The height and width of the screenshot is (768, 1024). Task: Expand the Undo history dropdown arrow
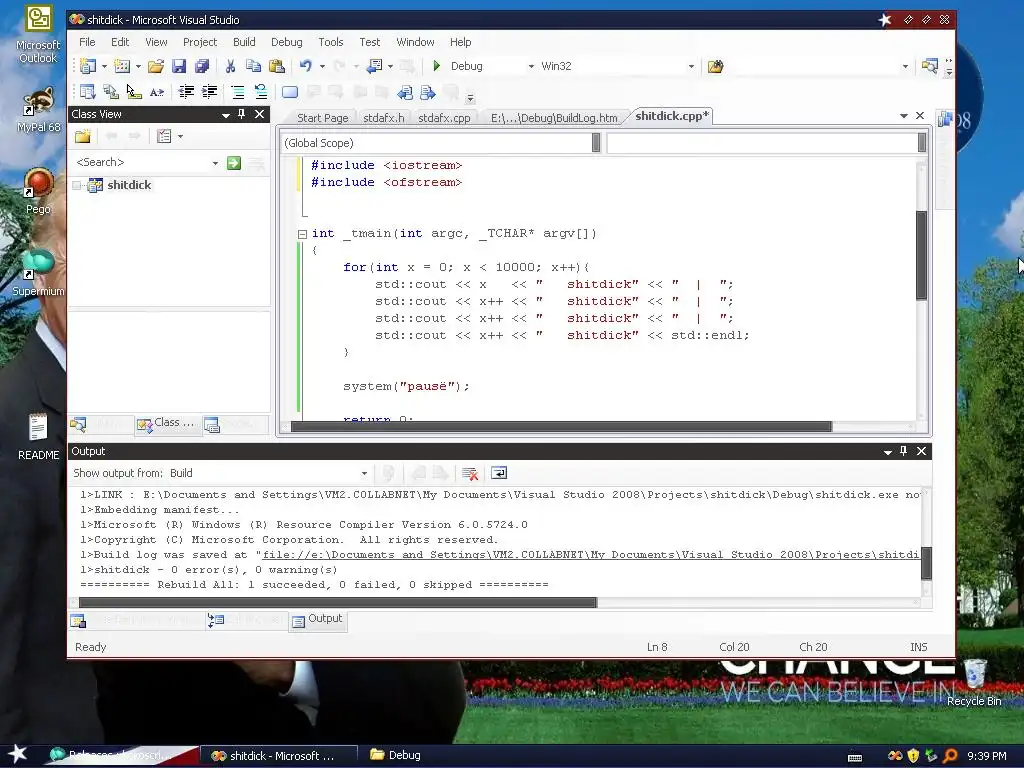click(x=322, y=66)
